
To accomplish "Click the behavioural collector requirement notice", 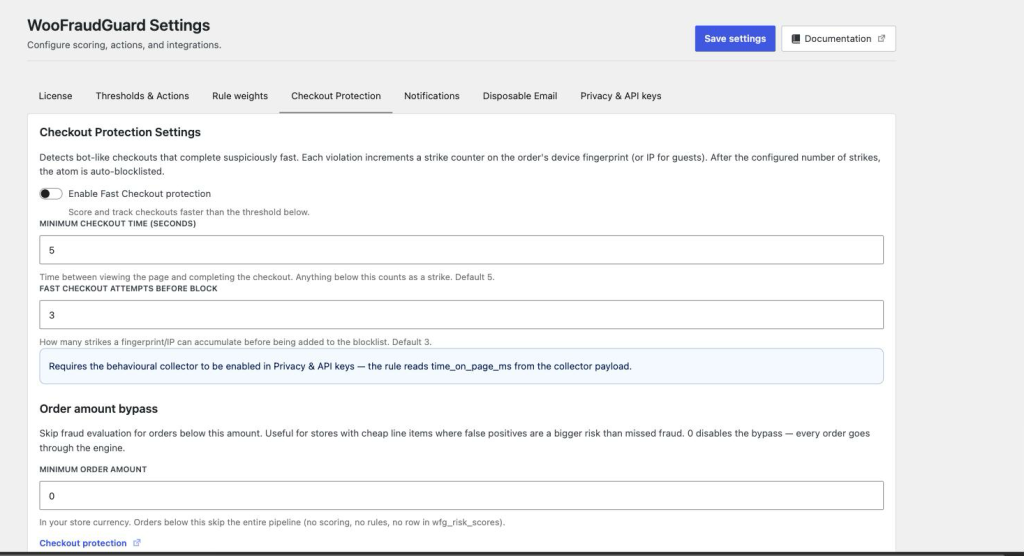I will tap(461, 366).
